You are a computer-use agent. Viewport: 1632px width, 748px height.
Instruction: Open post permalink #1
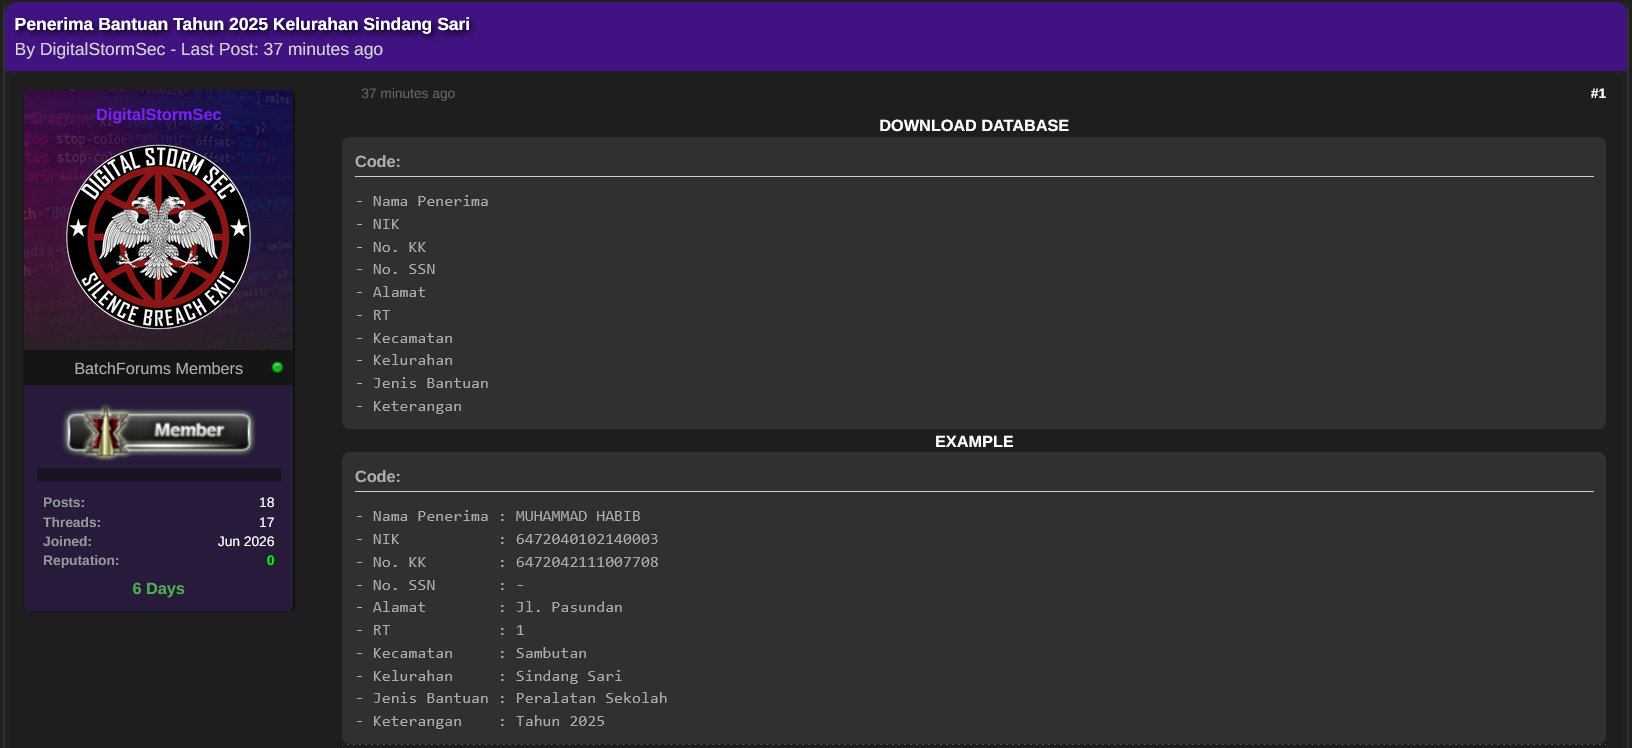[1598, 93]
